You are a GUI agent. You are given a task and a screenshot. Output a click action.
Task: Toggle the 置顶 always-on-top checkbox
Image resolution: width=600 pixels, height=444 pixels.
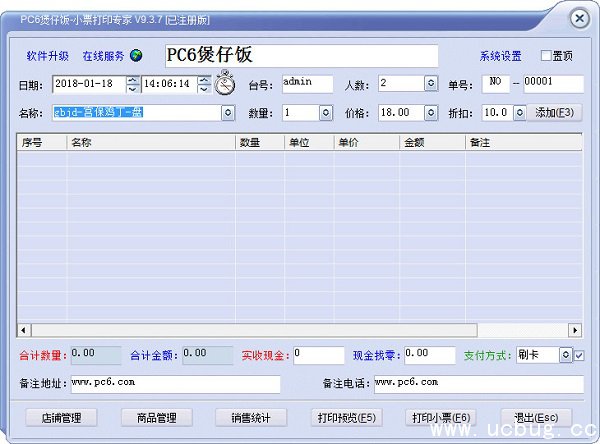546,56
